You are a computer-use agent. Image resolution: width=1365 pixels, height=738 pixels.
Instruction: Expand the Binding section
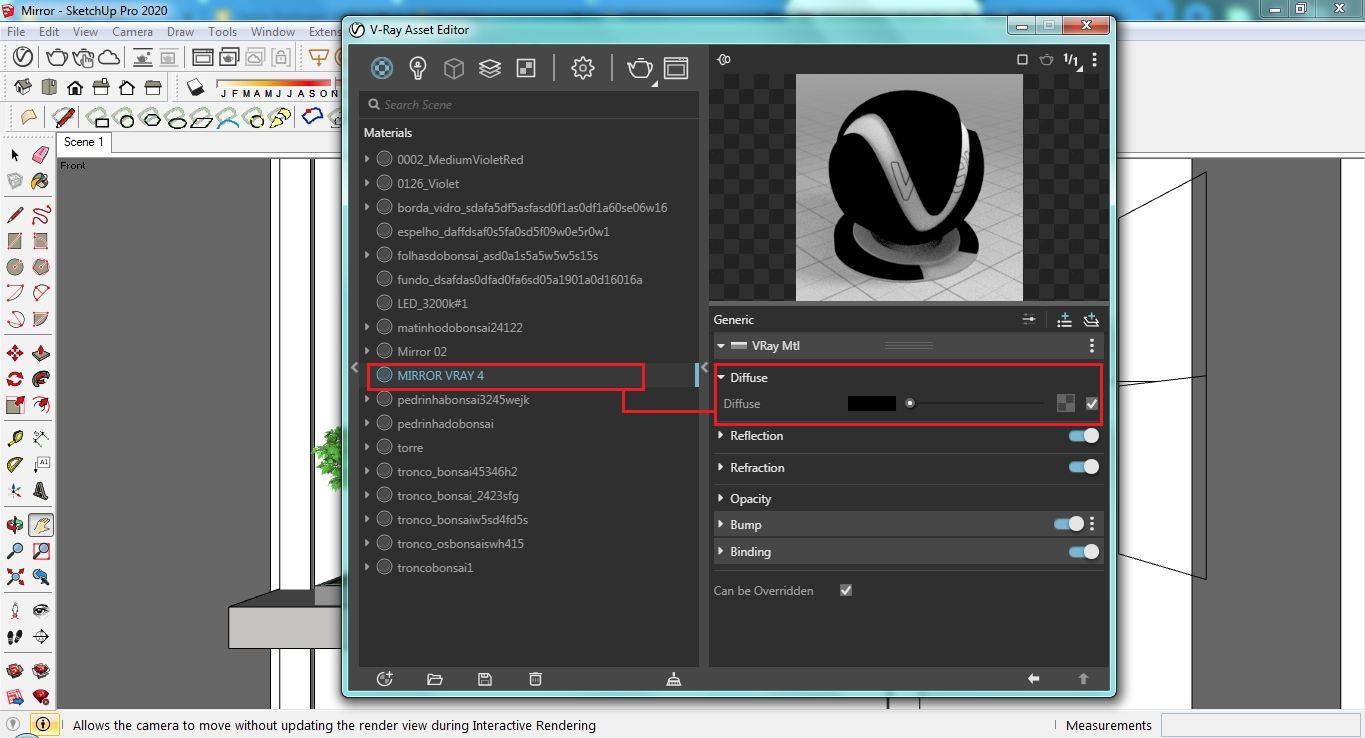pyautogui.click(x=721, y=551)
